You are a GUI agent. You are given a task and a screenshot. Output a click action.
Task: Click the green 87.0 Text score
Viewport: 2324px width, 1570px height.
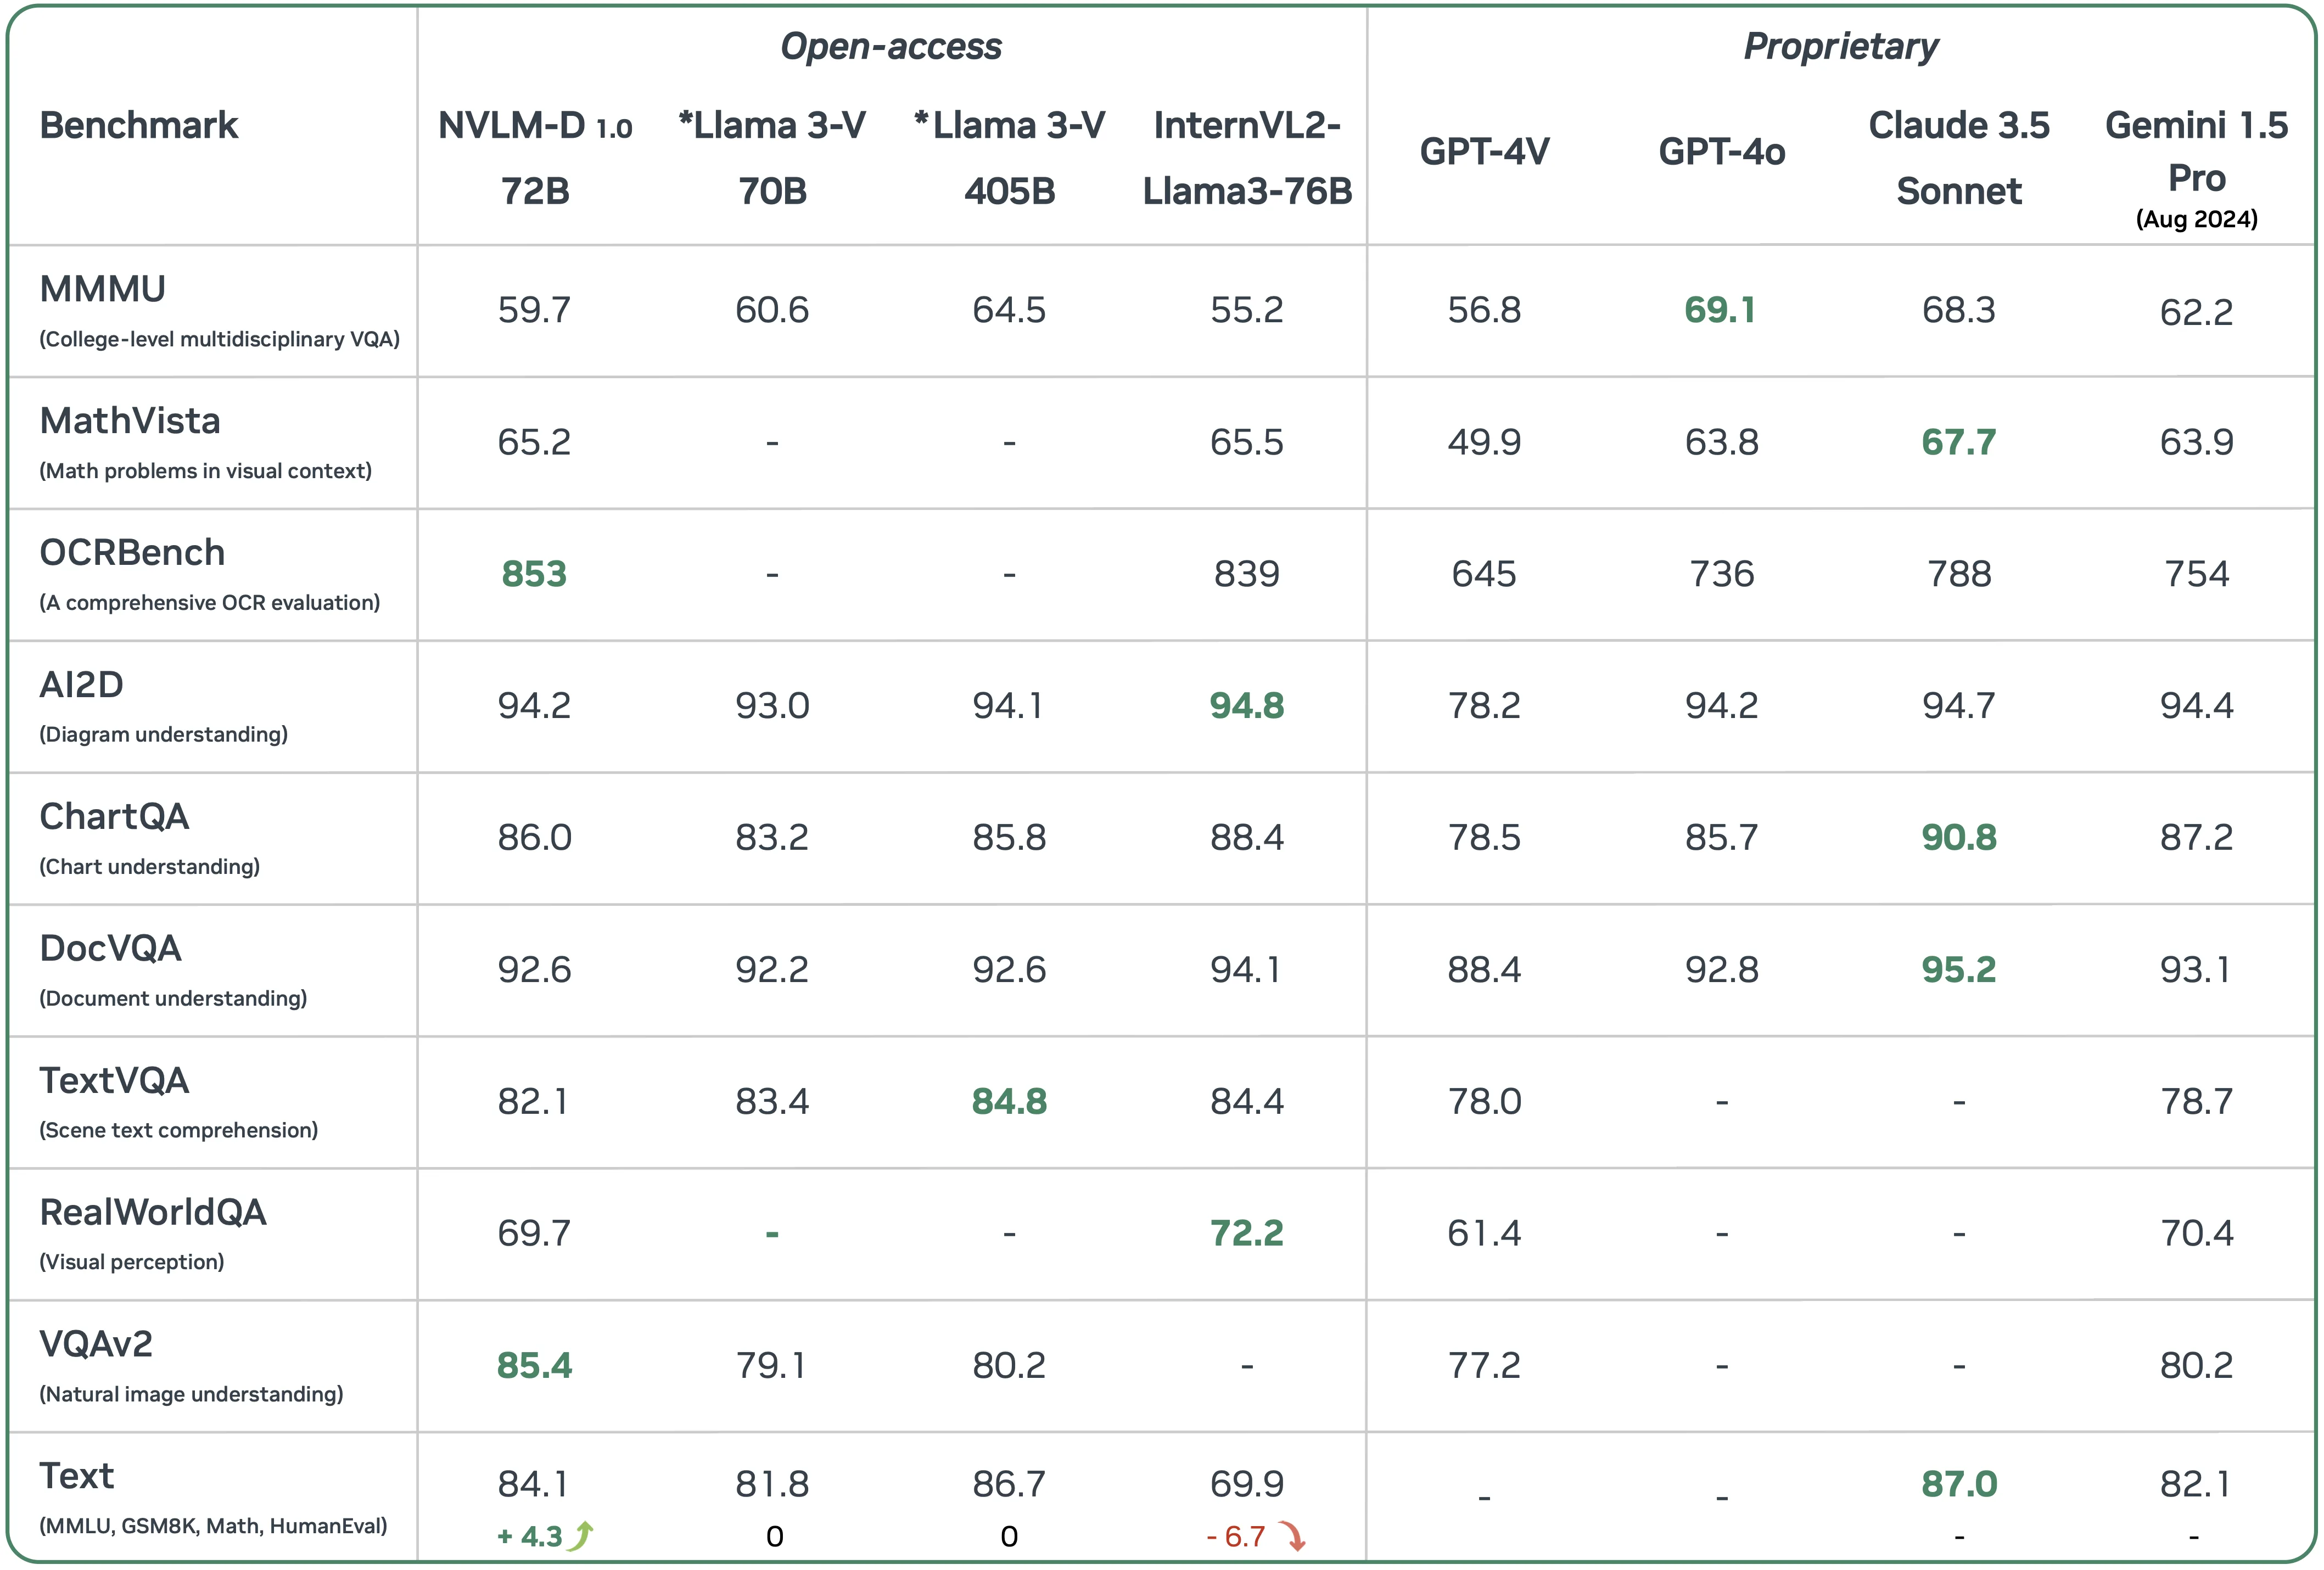1959,1484
